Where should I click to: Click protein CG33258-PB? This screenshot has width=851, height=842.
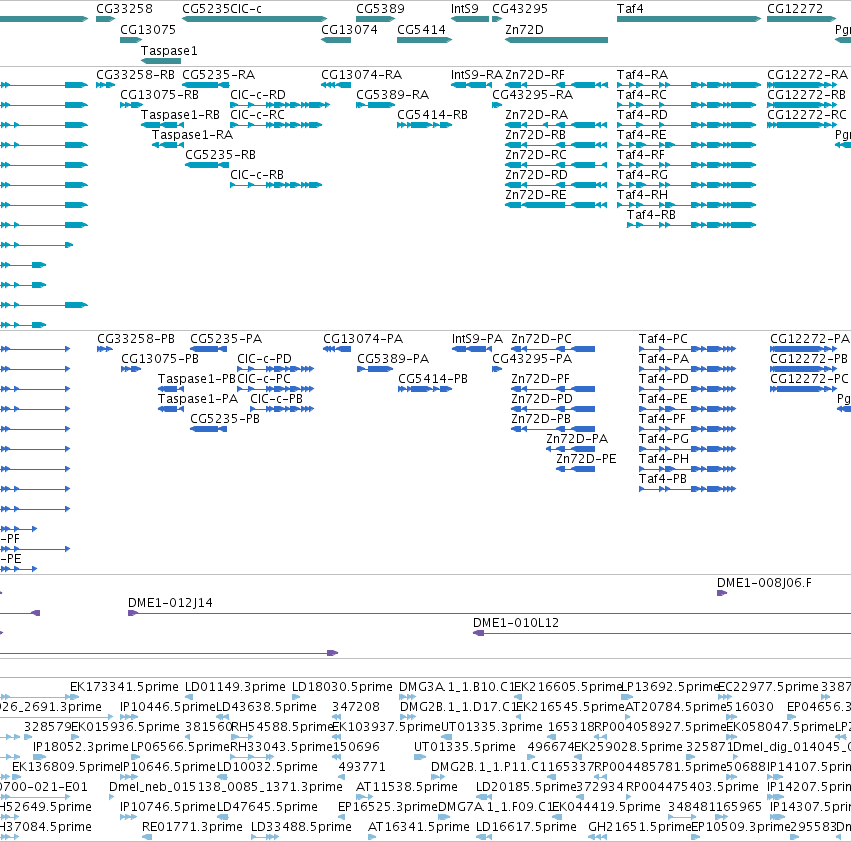tap(136, 339)
